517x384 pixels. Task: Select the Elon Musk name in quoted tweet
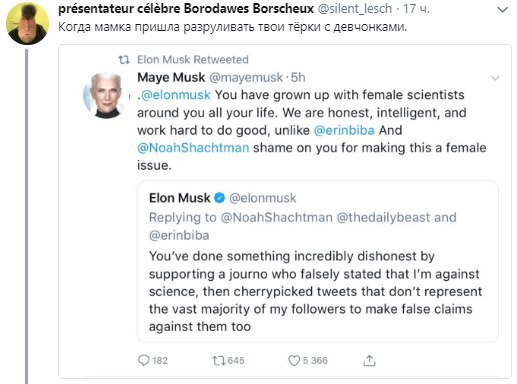[x=179, y=198]
